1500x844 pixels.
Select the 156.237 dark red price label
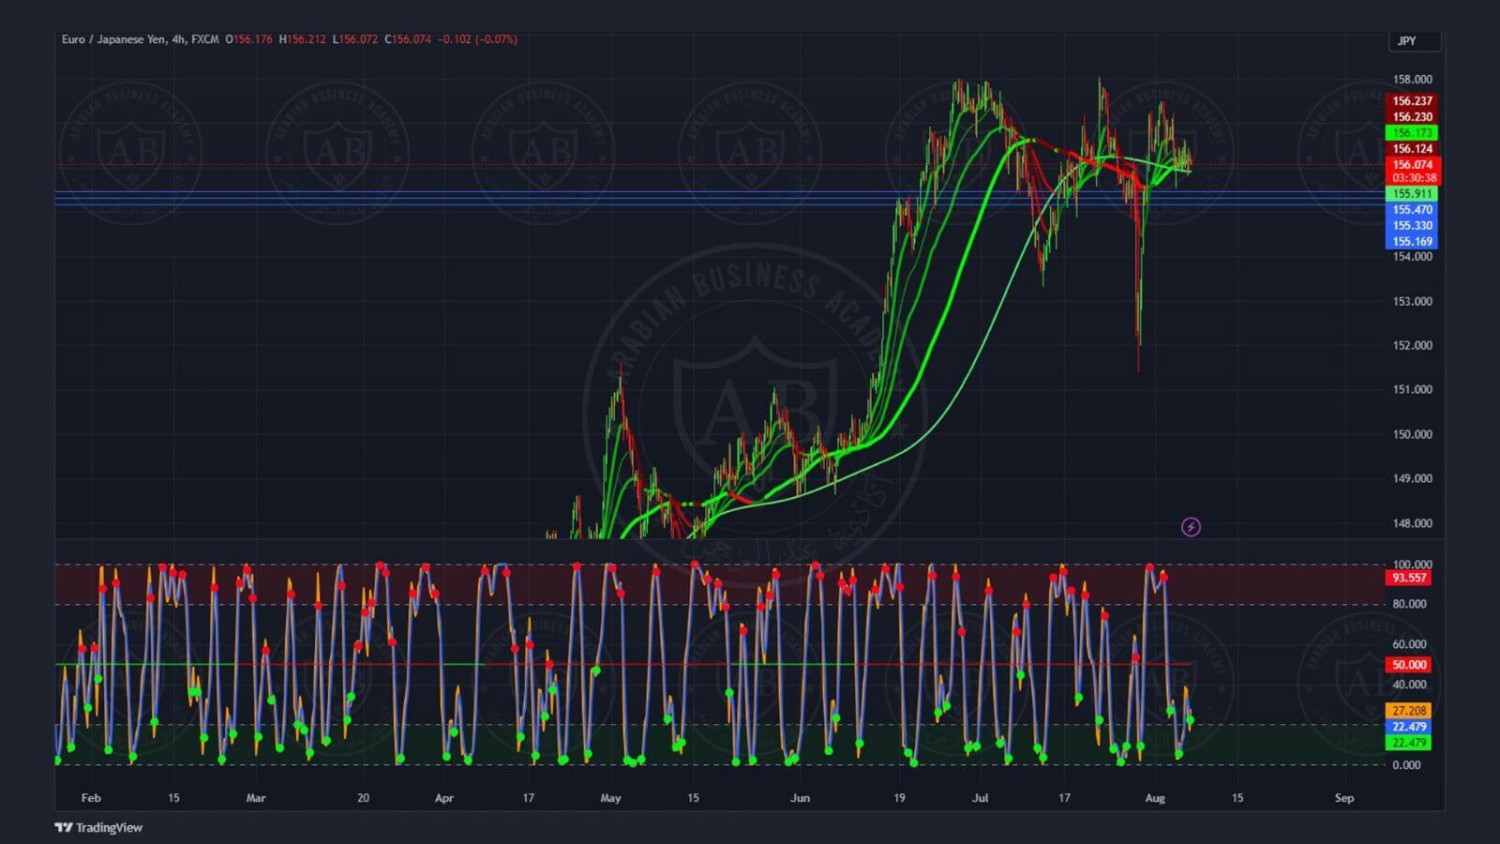point(1412,101)
